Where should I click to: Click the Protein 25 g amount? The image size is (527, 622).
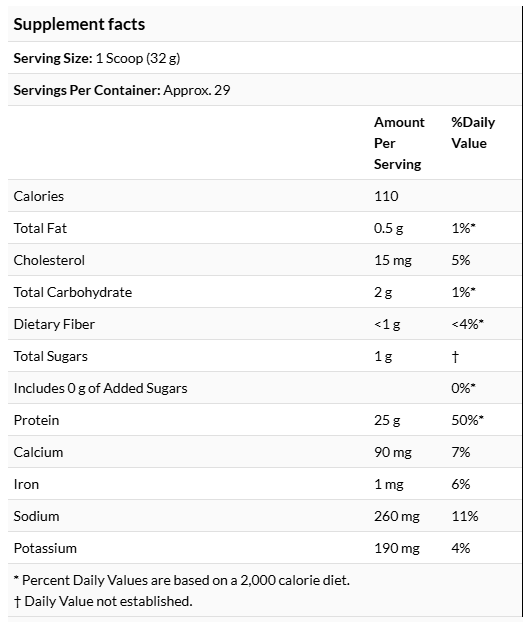(x=387, y=420)
